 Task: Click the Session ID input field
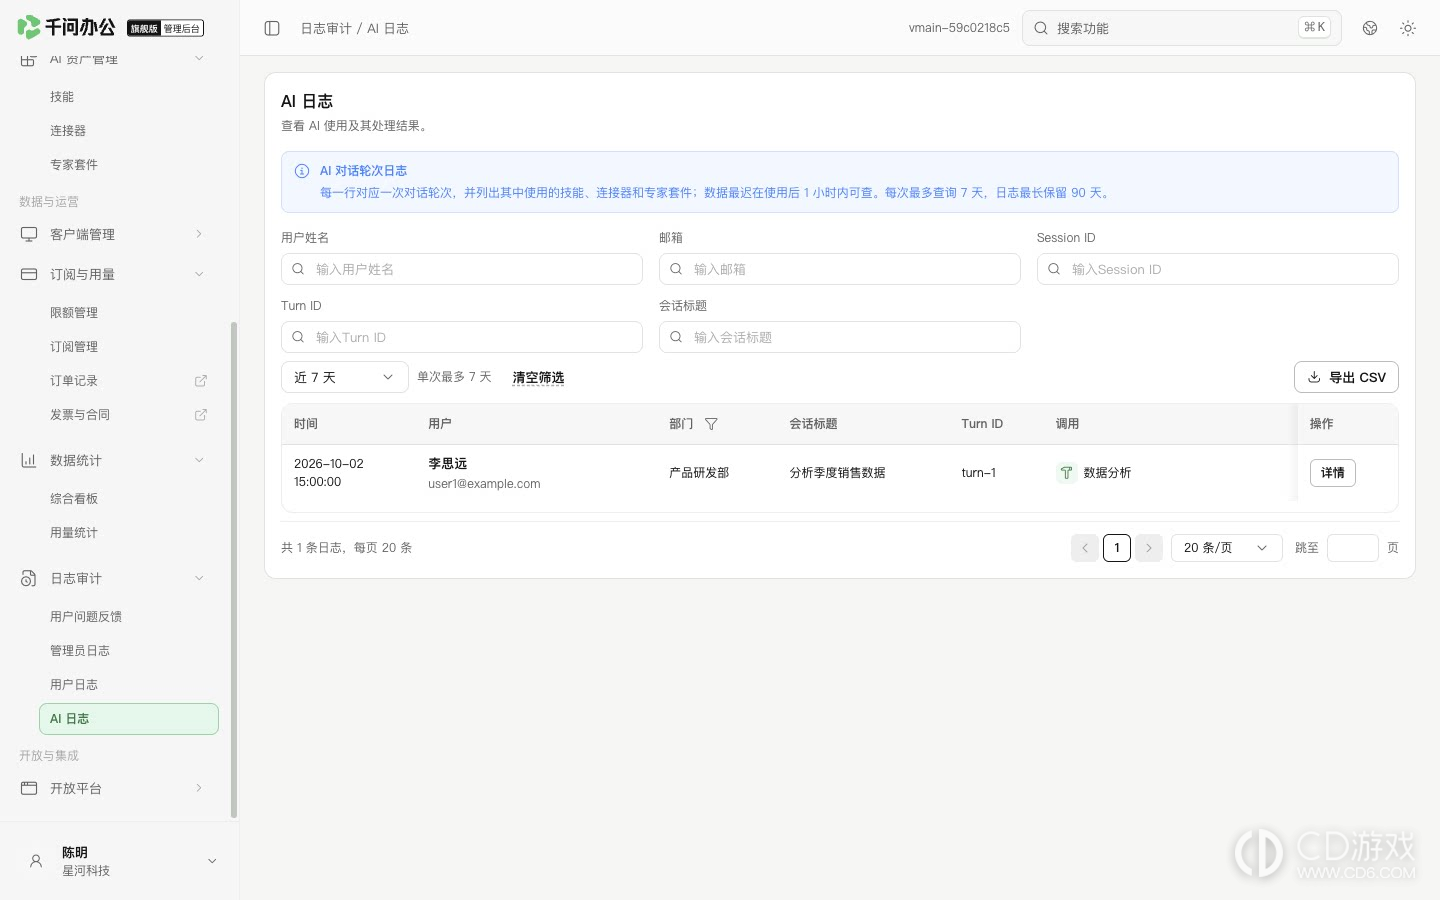(1218, 269)
